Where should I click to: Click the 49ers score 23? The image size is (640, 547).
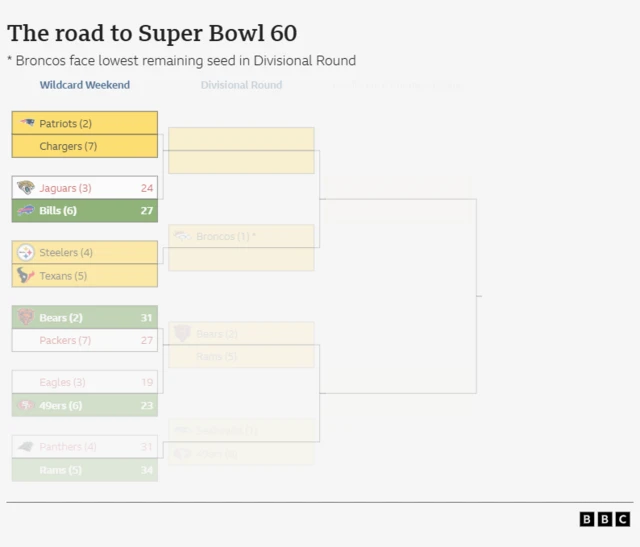pyautogui.click(x=147, y=405)
